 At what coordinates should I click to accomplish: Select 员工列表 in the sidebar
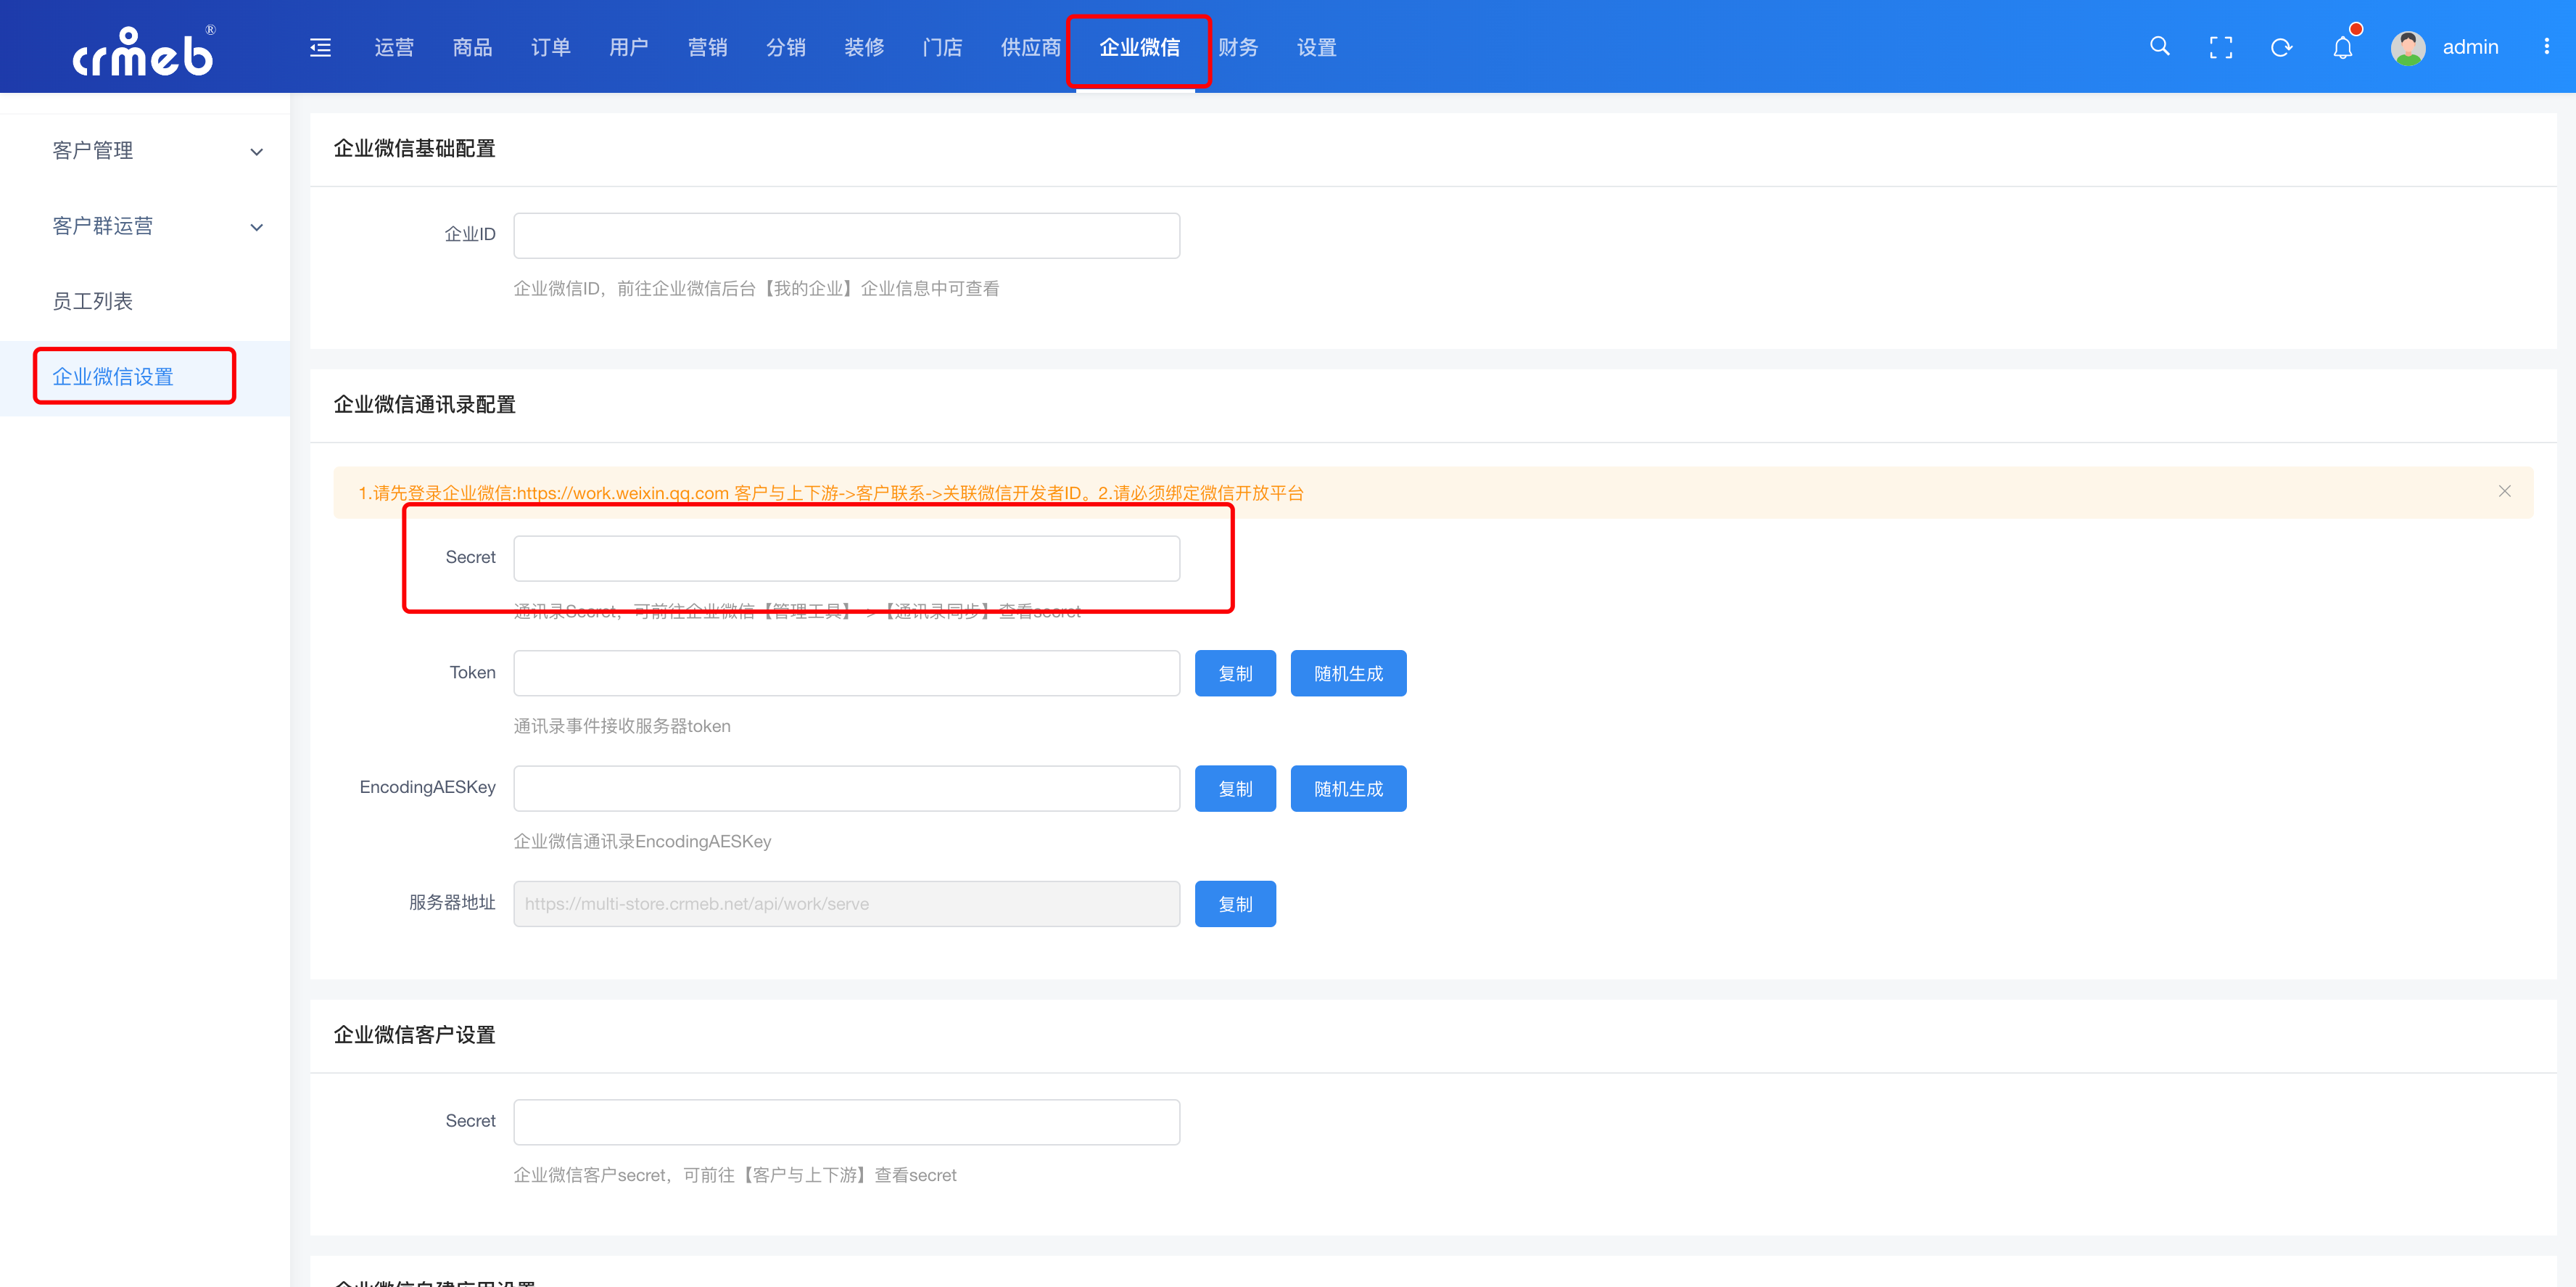click(x=93, y=301)
